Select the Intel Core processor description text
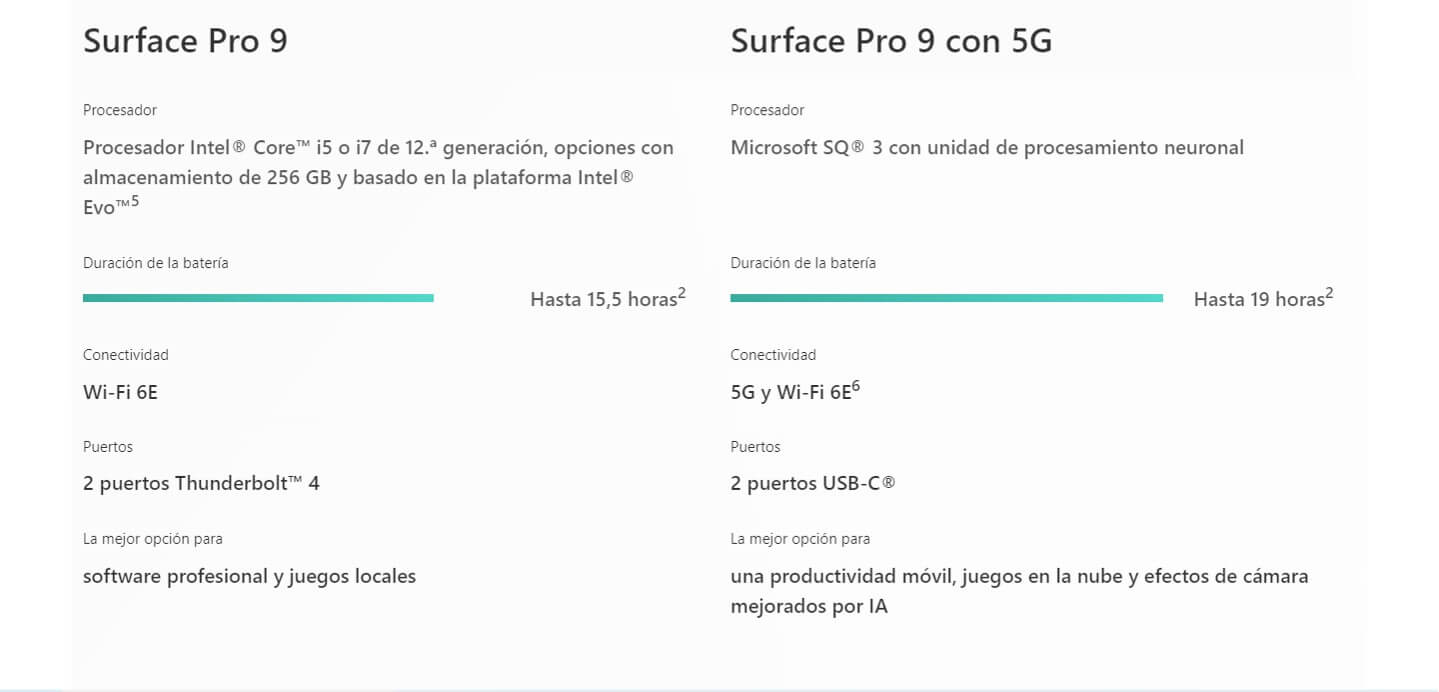Image resolution: width=1439 pixels, height=692 pixels. (378, 178)
